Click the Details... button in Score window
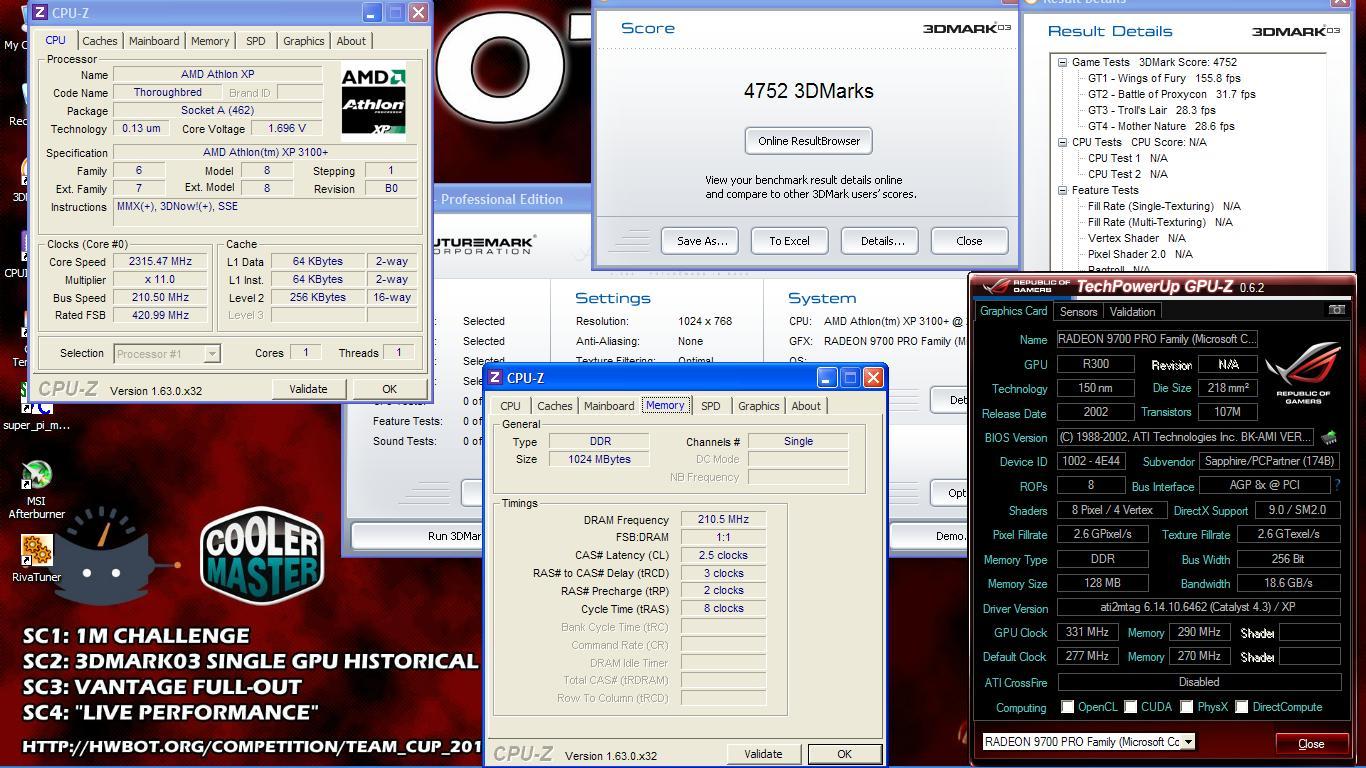The height and width of the screenshot is (768, 1366). [882, 241]
